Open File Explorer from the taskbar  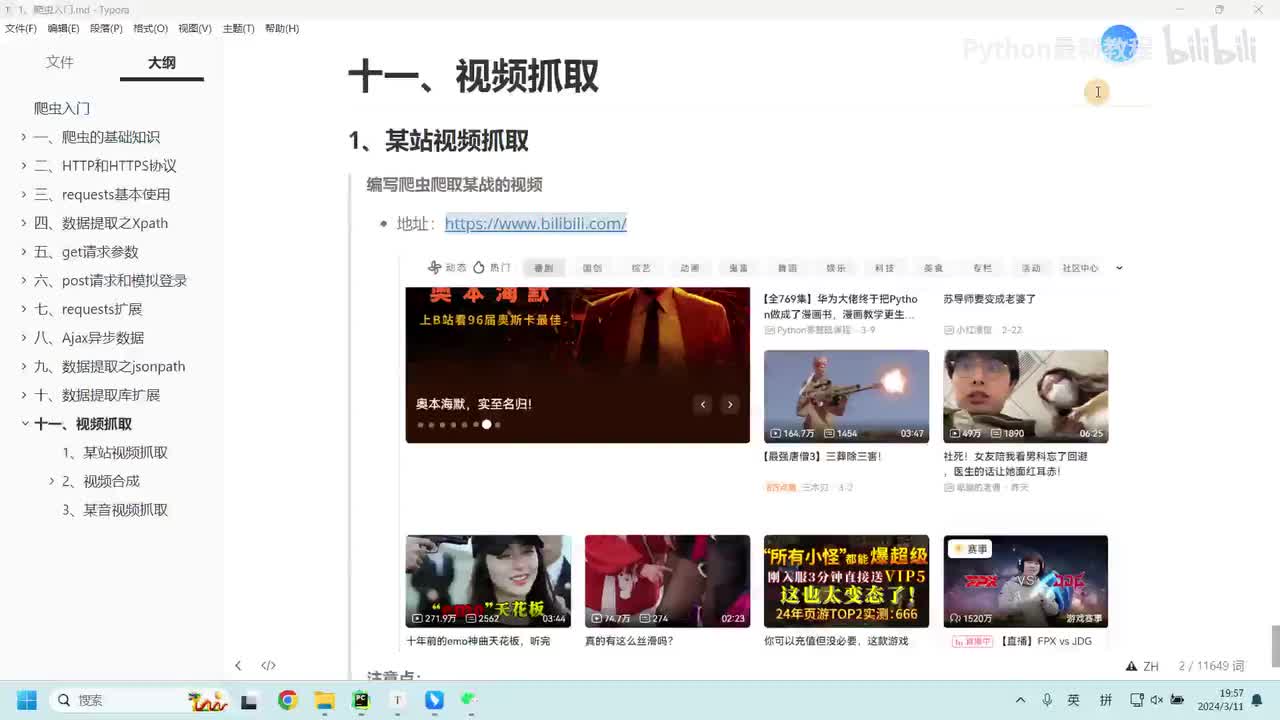click(x=325, y=700)
